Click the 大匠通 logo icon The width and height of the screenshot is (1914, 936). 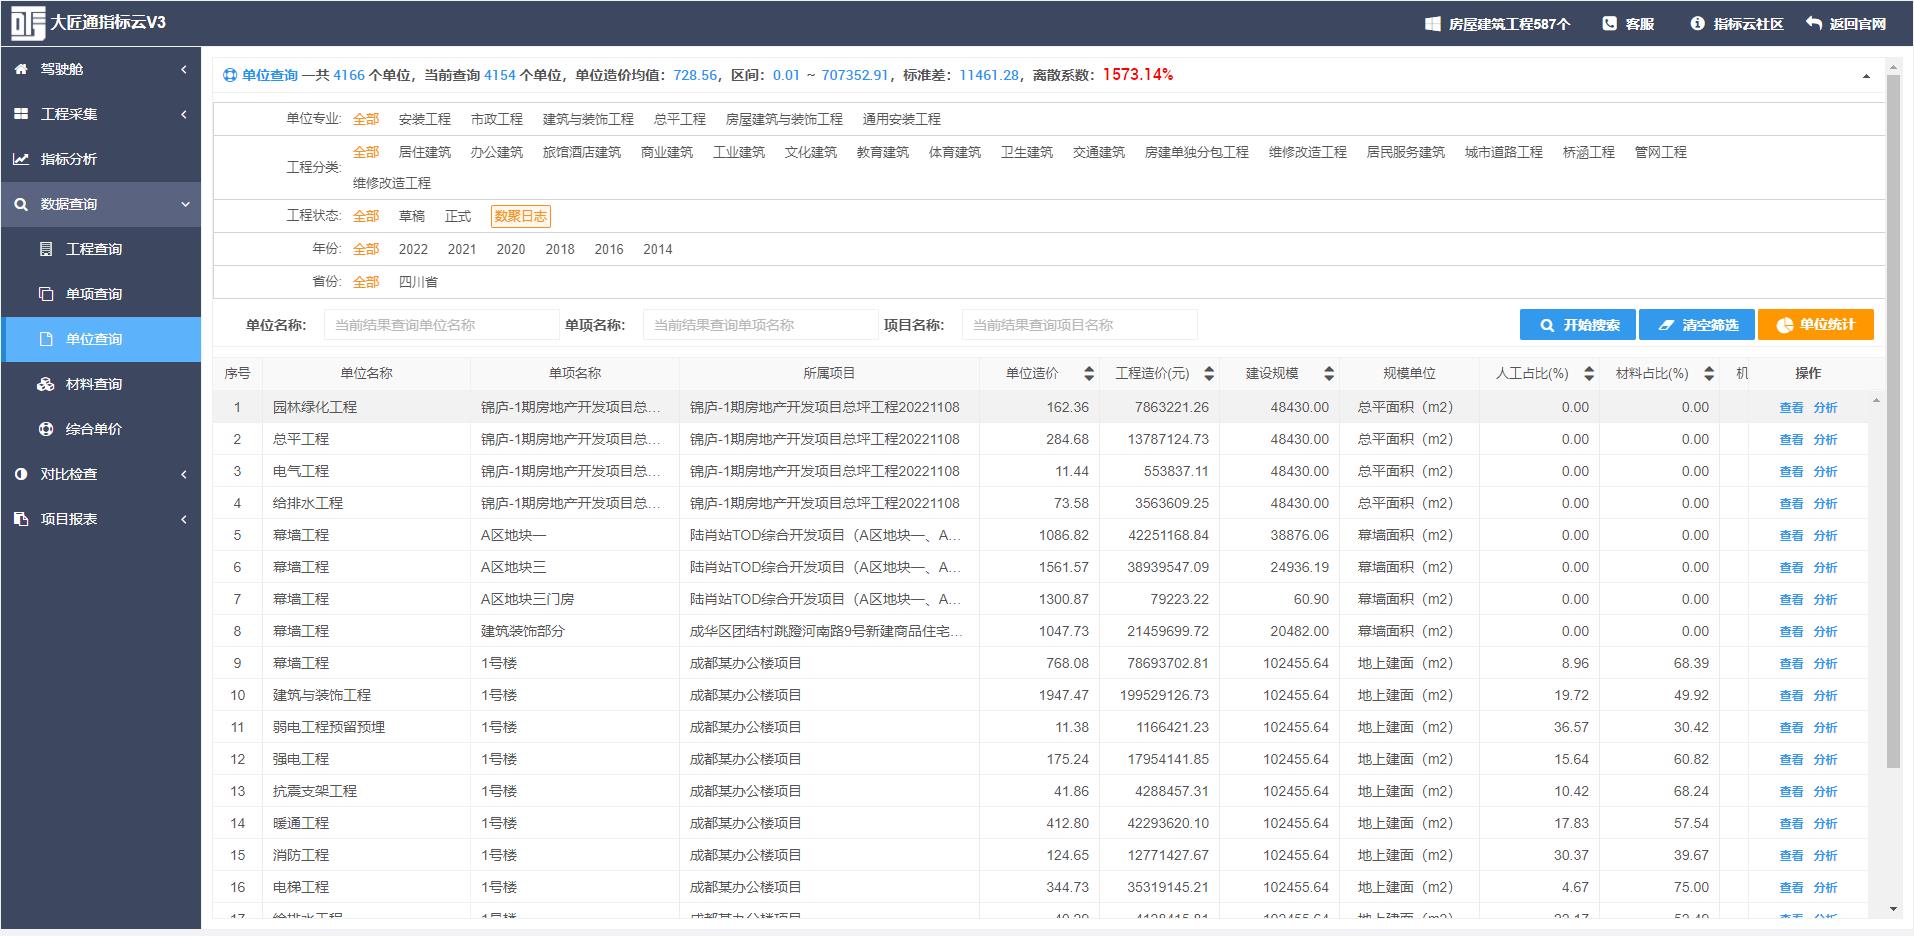click(x=27, y=23)
